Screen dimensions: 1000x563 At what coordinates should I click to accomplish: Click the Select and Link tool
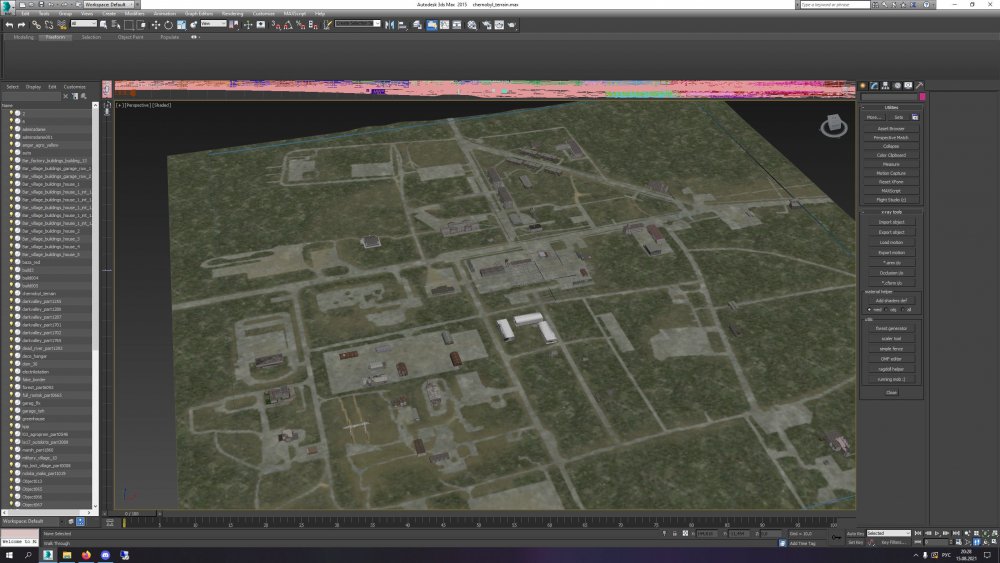(36, 24)
